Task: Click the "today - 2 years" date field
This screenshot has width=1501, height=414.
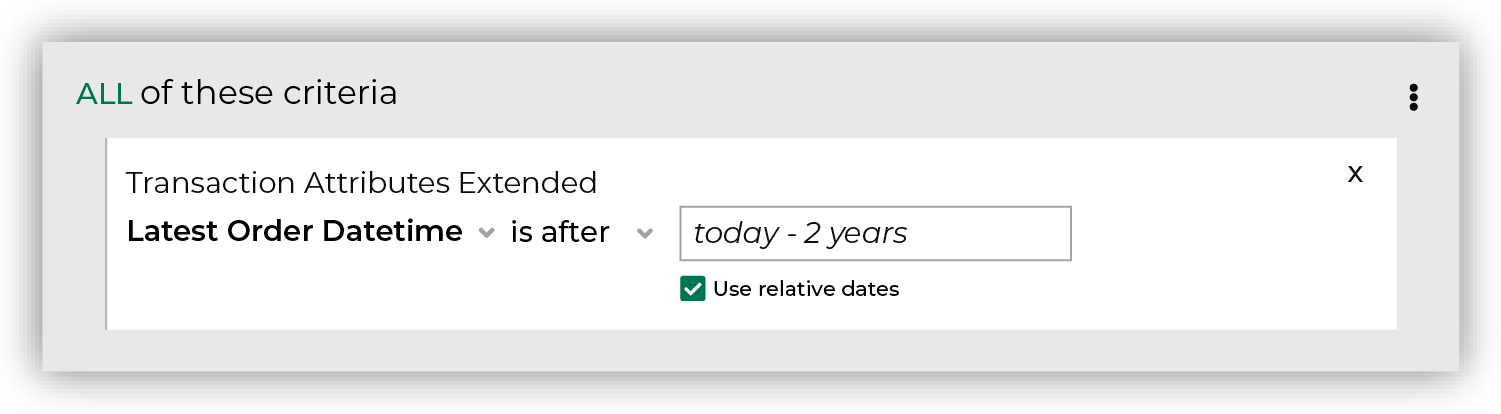Action: (x=875, y=233)
